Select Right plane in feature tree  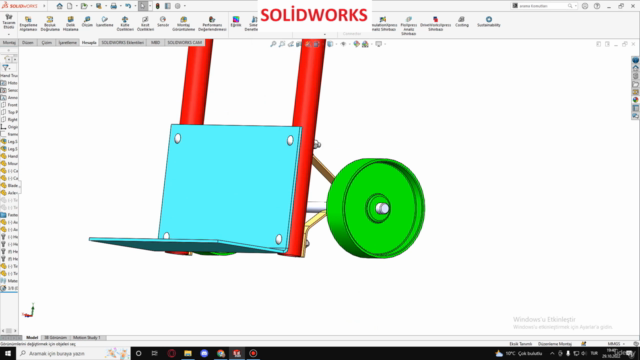[x=9, y=120]
